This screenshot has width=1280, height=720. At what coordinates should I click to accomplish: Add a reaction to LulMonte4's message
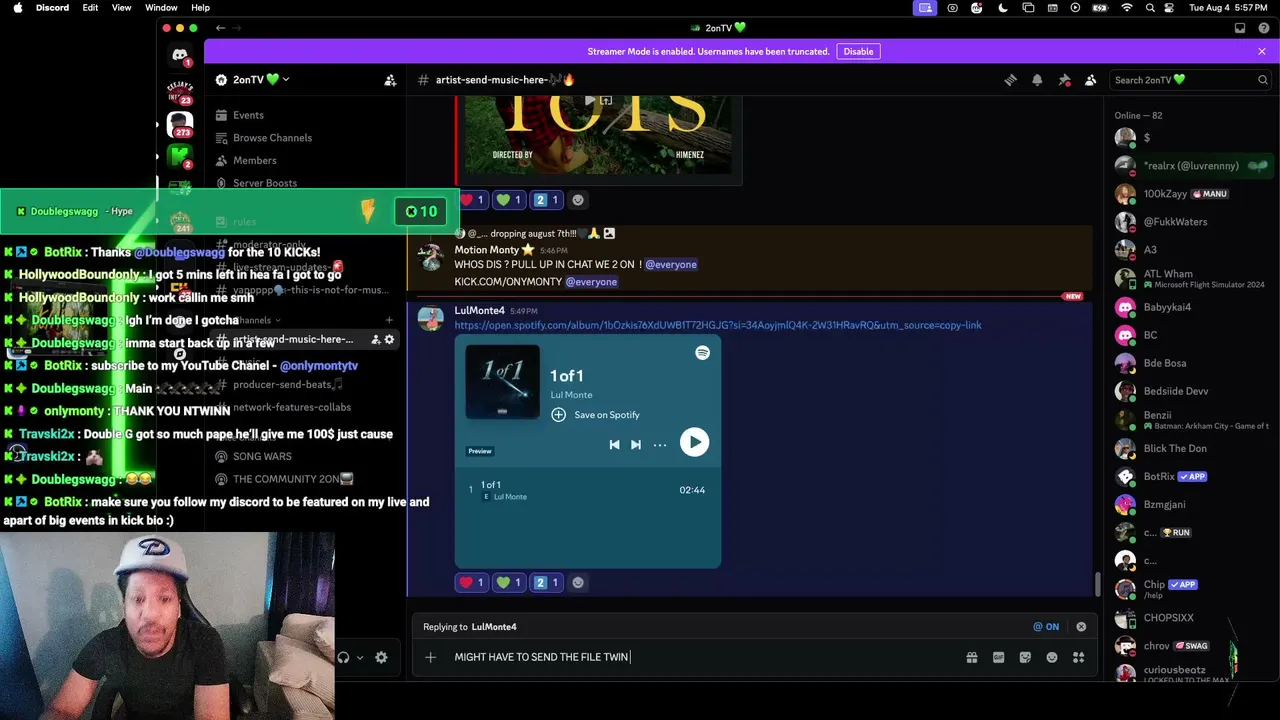(578, 582)
